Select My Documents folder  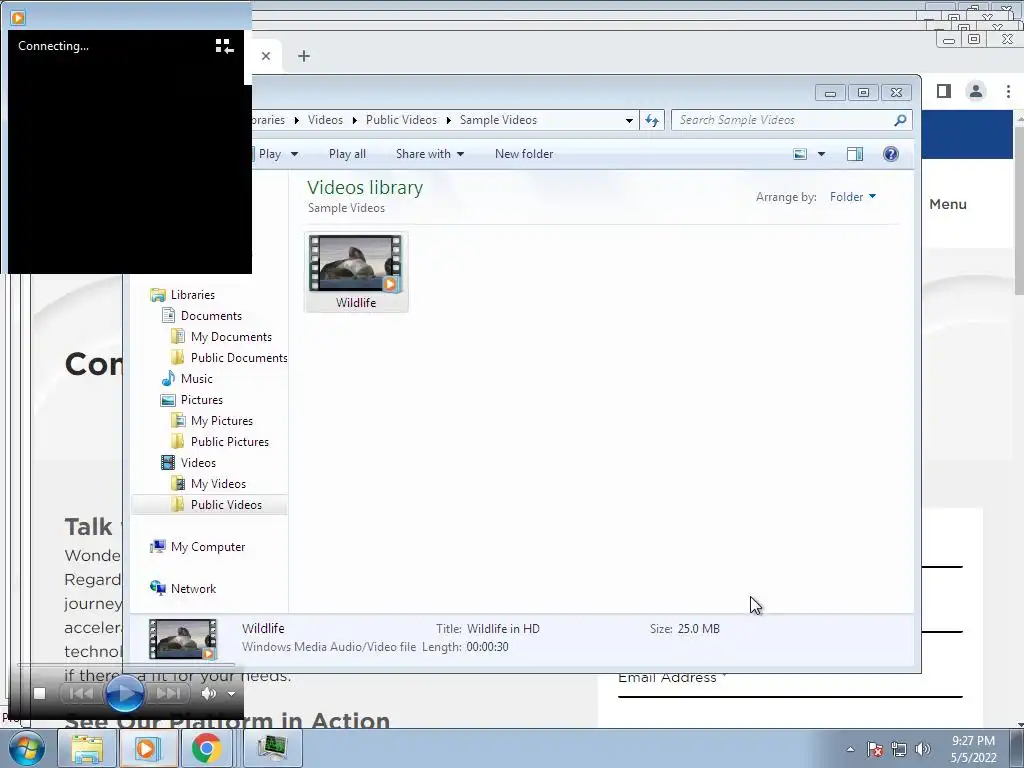tap(231, 337)
